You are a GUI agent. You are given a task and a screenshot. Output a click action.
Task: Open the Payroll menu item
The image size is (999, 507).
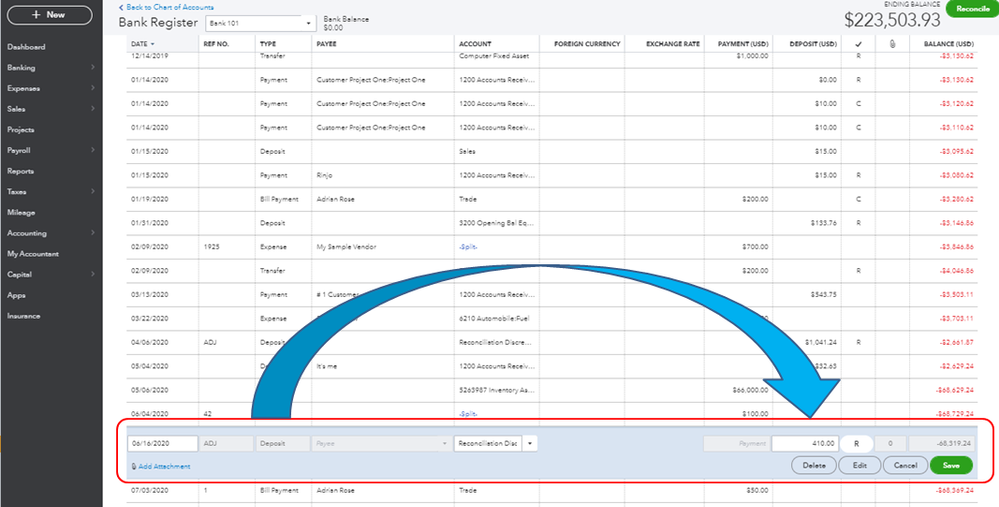click(18, 150)
